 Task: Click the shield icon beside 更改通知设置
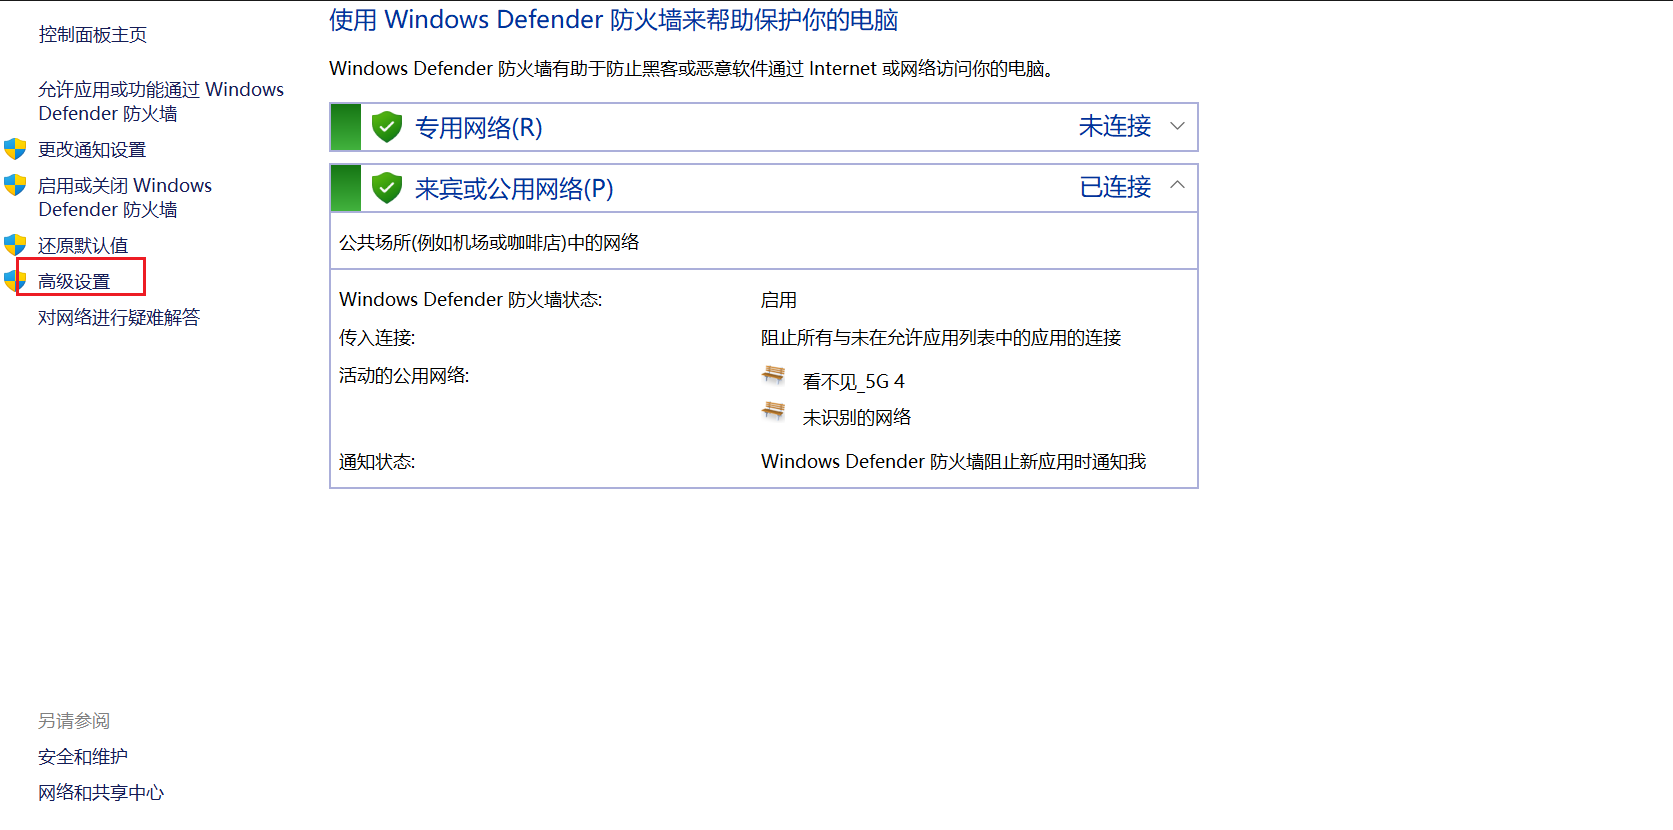15,149
